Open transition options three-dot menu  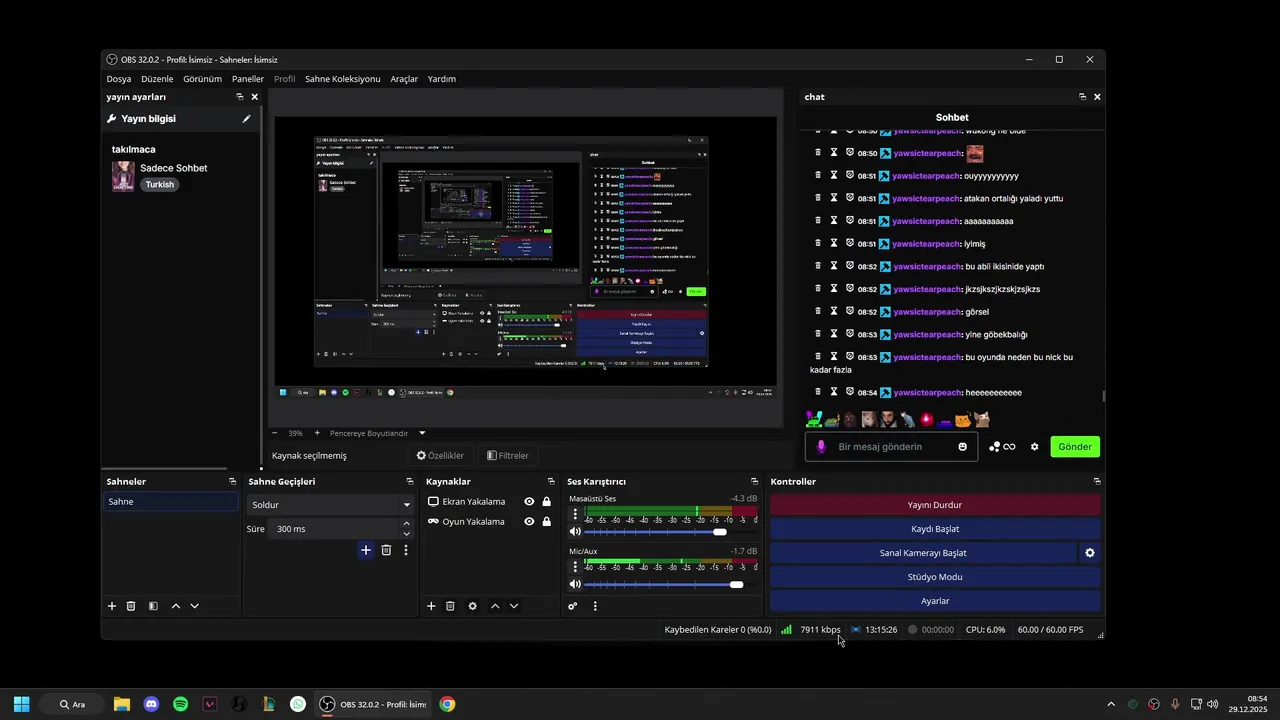405,550
